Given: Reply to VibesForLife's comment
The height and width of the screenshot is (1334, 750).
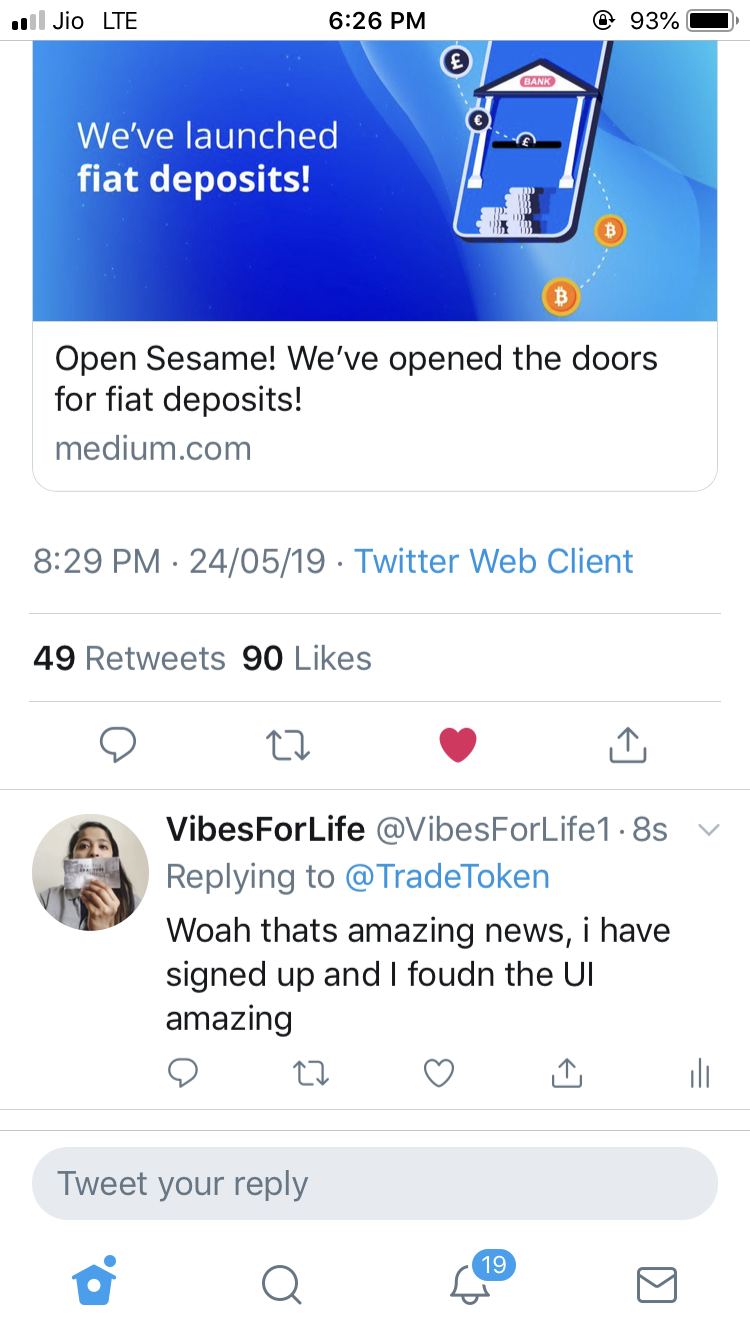Looking at the screenshot, I should [x=182, y=1073].
